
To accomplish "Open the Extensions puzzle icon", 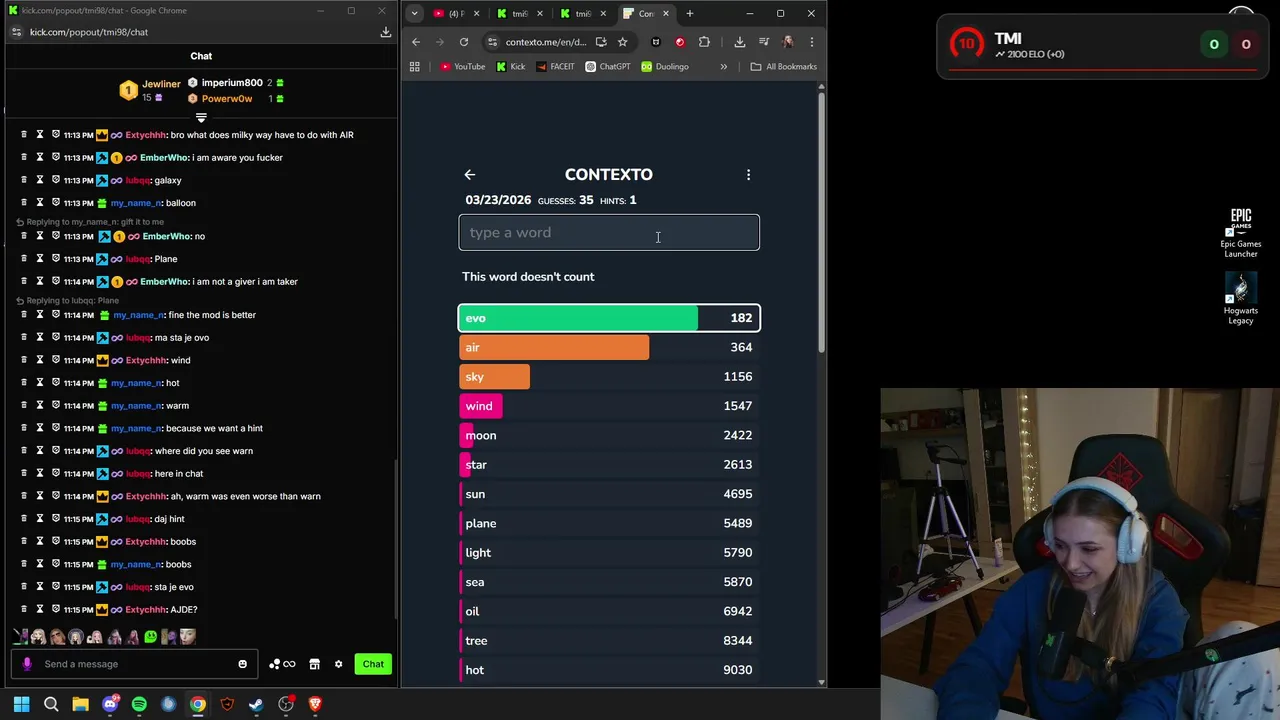I will (704, 42).
